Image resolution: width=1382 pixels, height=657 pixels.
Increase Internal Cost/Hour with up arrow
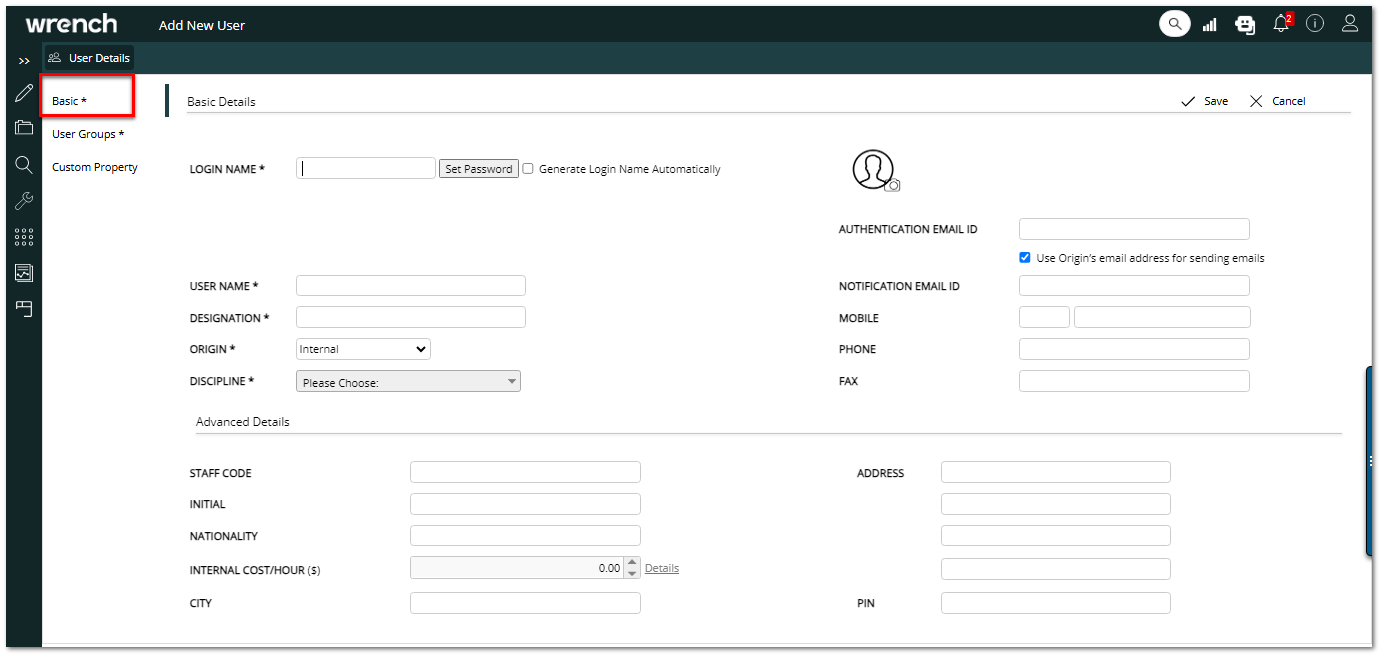[x=632, y=563]
